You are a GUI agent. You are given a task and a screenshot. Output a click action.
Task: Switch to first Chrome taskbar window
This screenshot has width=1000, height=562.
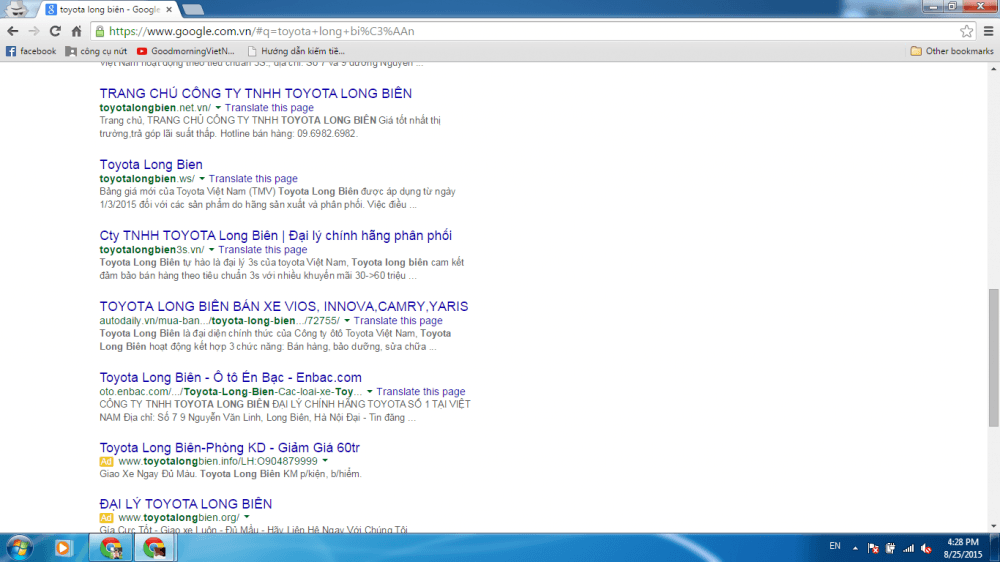pos(111,547)
